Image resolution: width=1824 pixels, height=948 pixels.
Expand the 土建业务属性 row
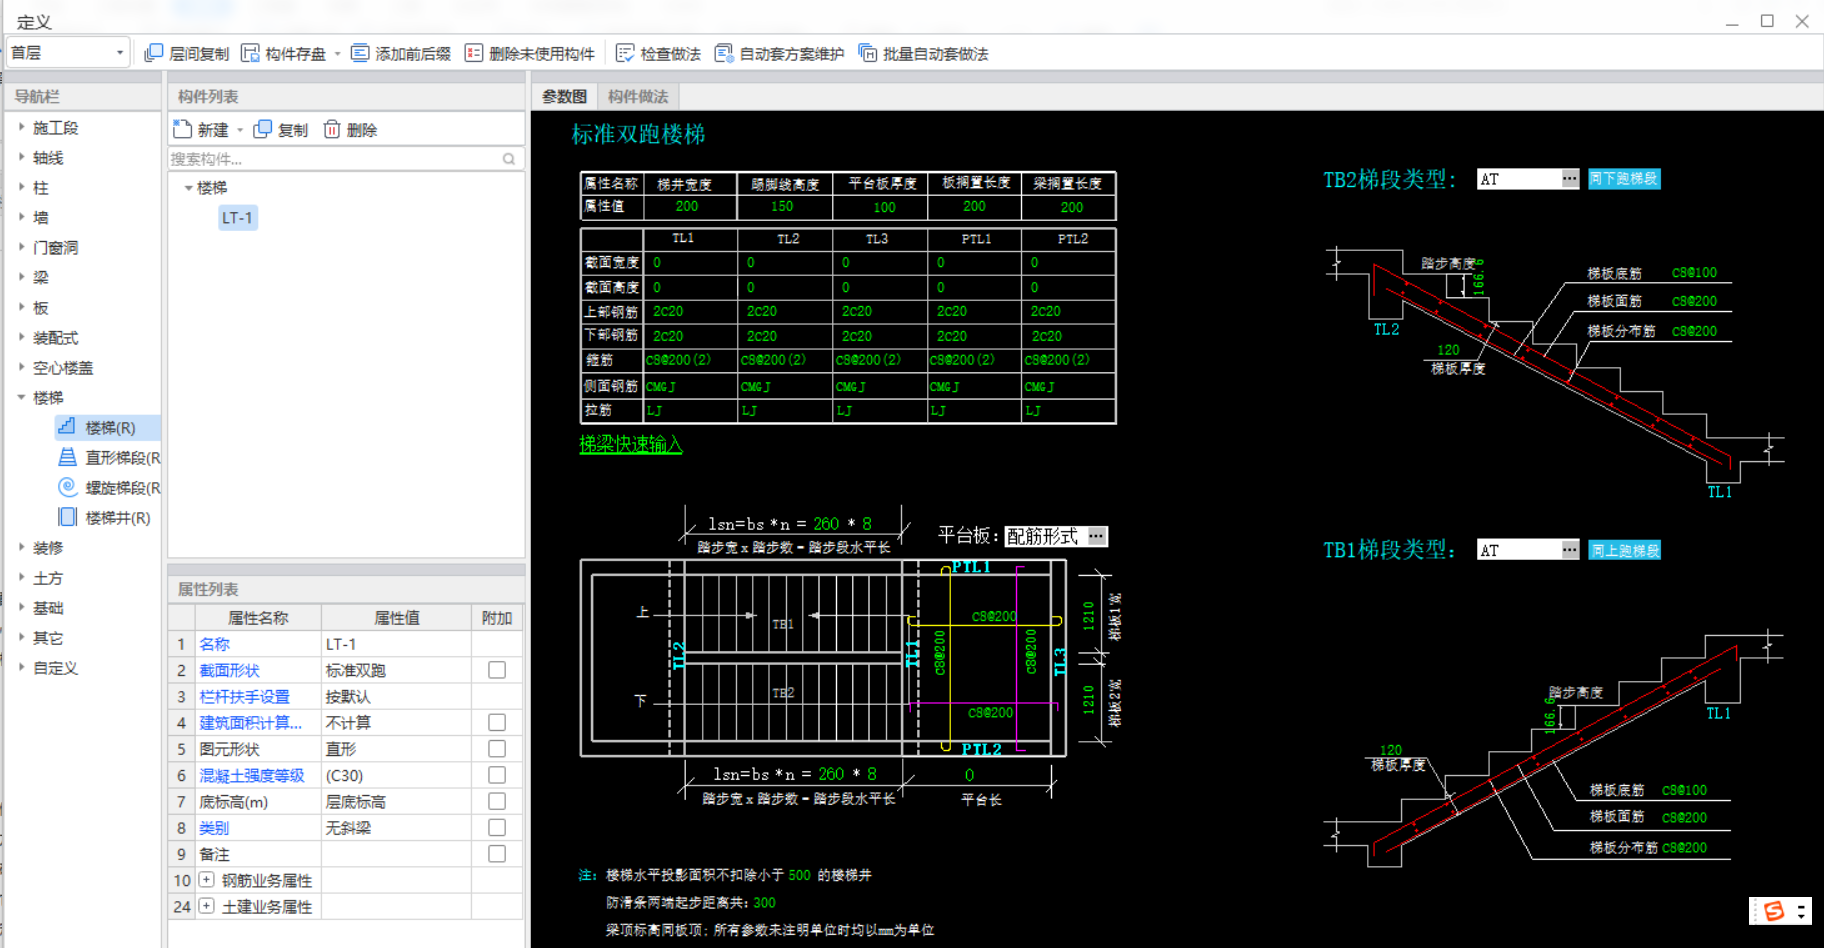point(206,906)
